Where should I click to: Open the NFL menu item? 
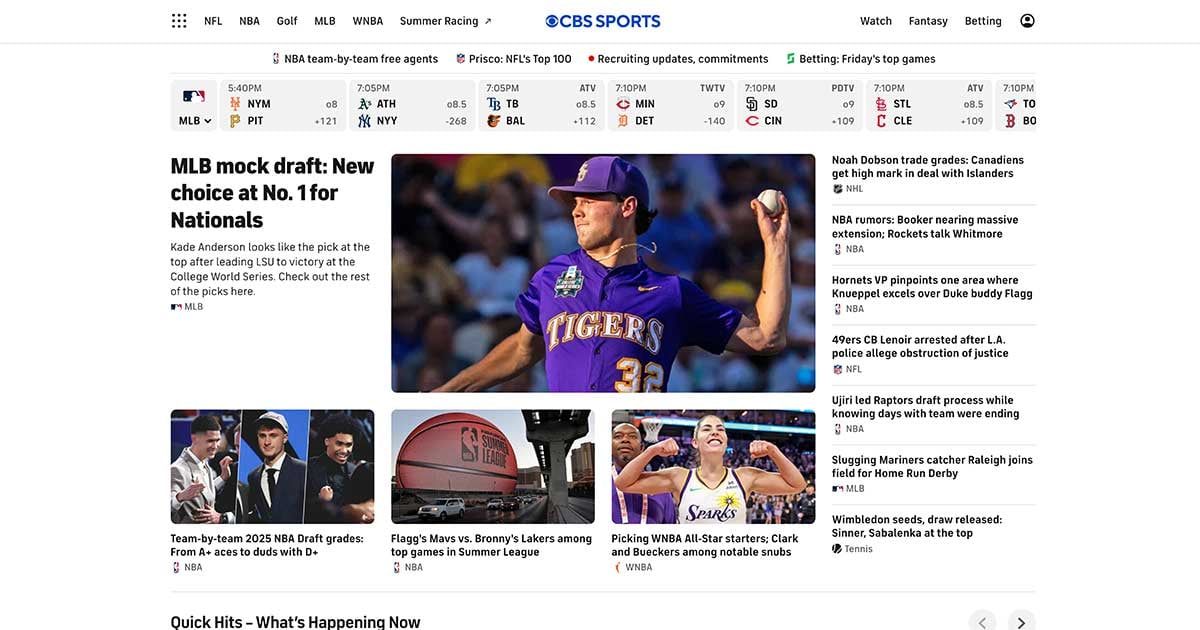[x=213, y=21]
